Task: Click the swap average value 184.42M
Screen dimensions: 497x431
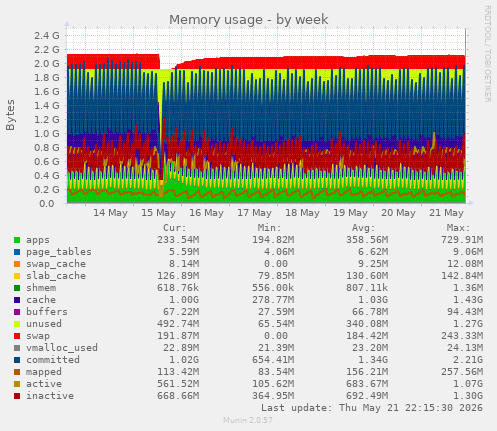Action: click(367, 336)
